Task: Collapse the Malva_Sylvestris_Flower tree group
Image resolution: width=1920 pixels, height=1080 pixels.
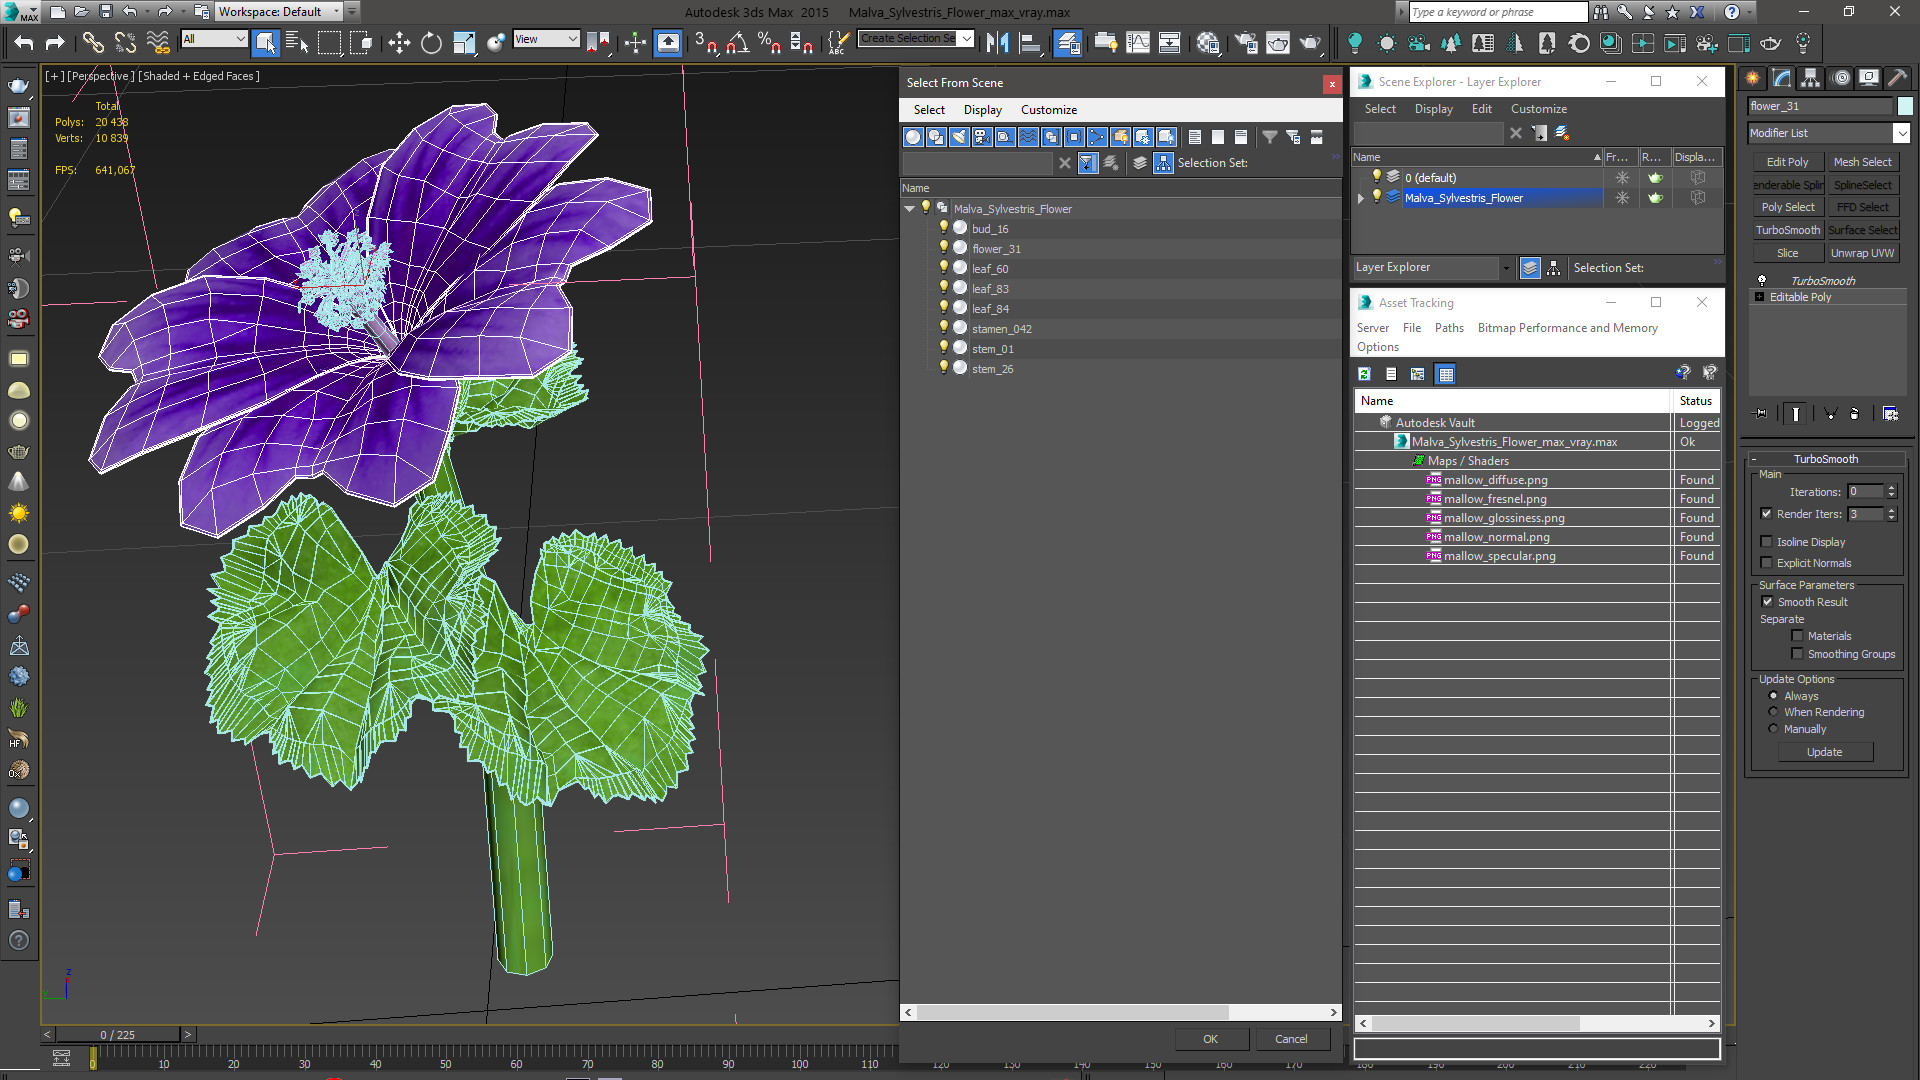Action: pos(909,209)
